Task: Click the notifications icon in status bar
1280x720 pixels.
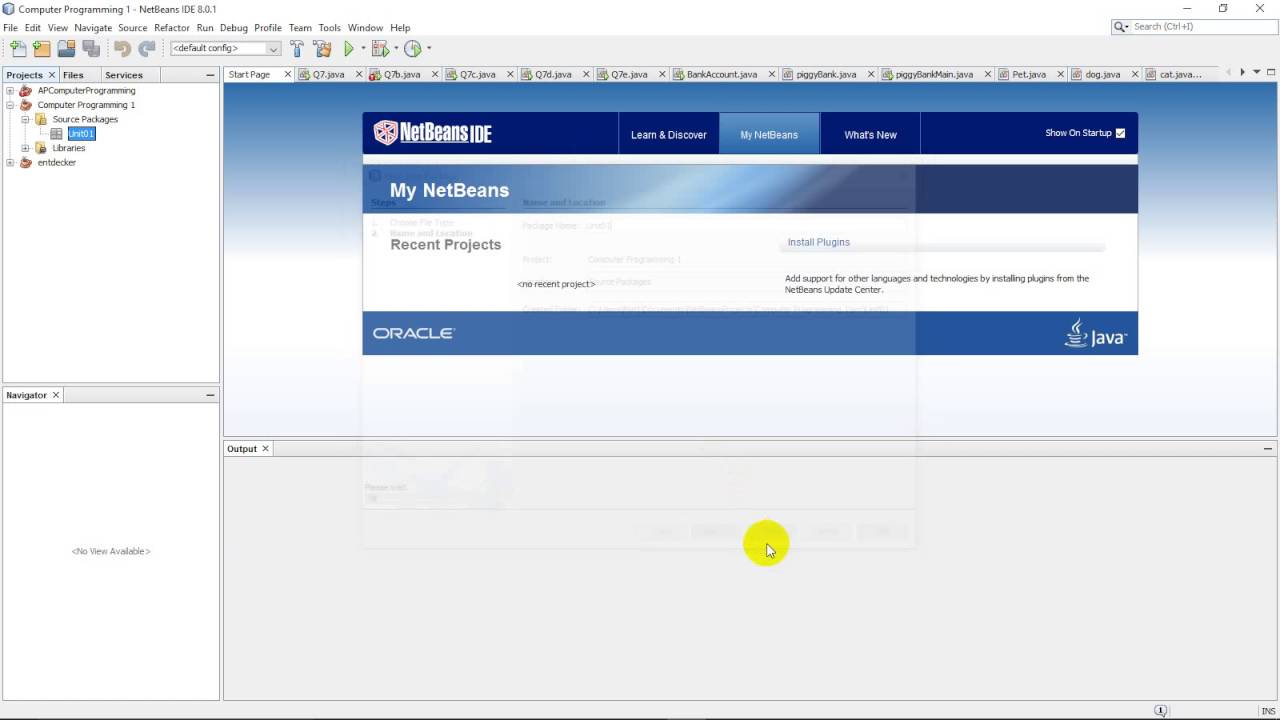Action: coord(1160,711)
